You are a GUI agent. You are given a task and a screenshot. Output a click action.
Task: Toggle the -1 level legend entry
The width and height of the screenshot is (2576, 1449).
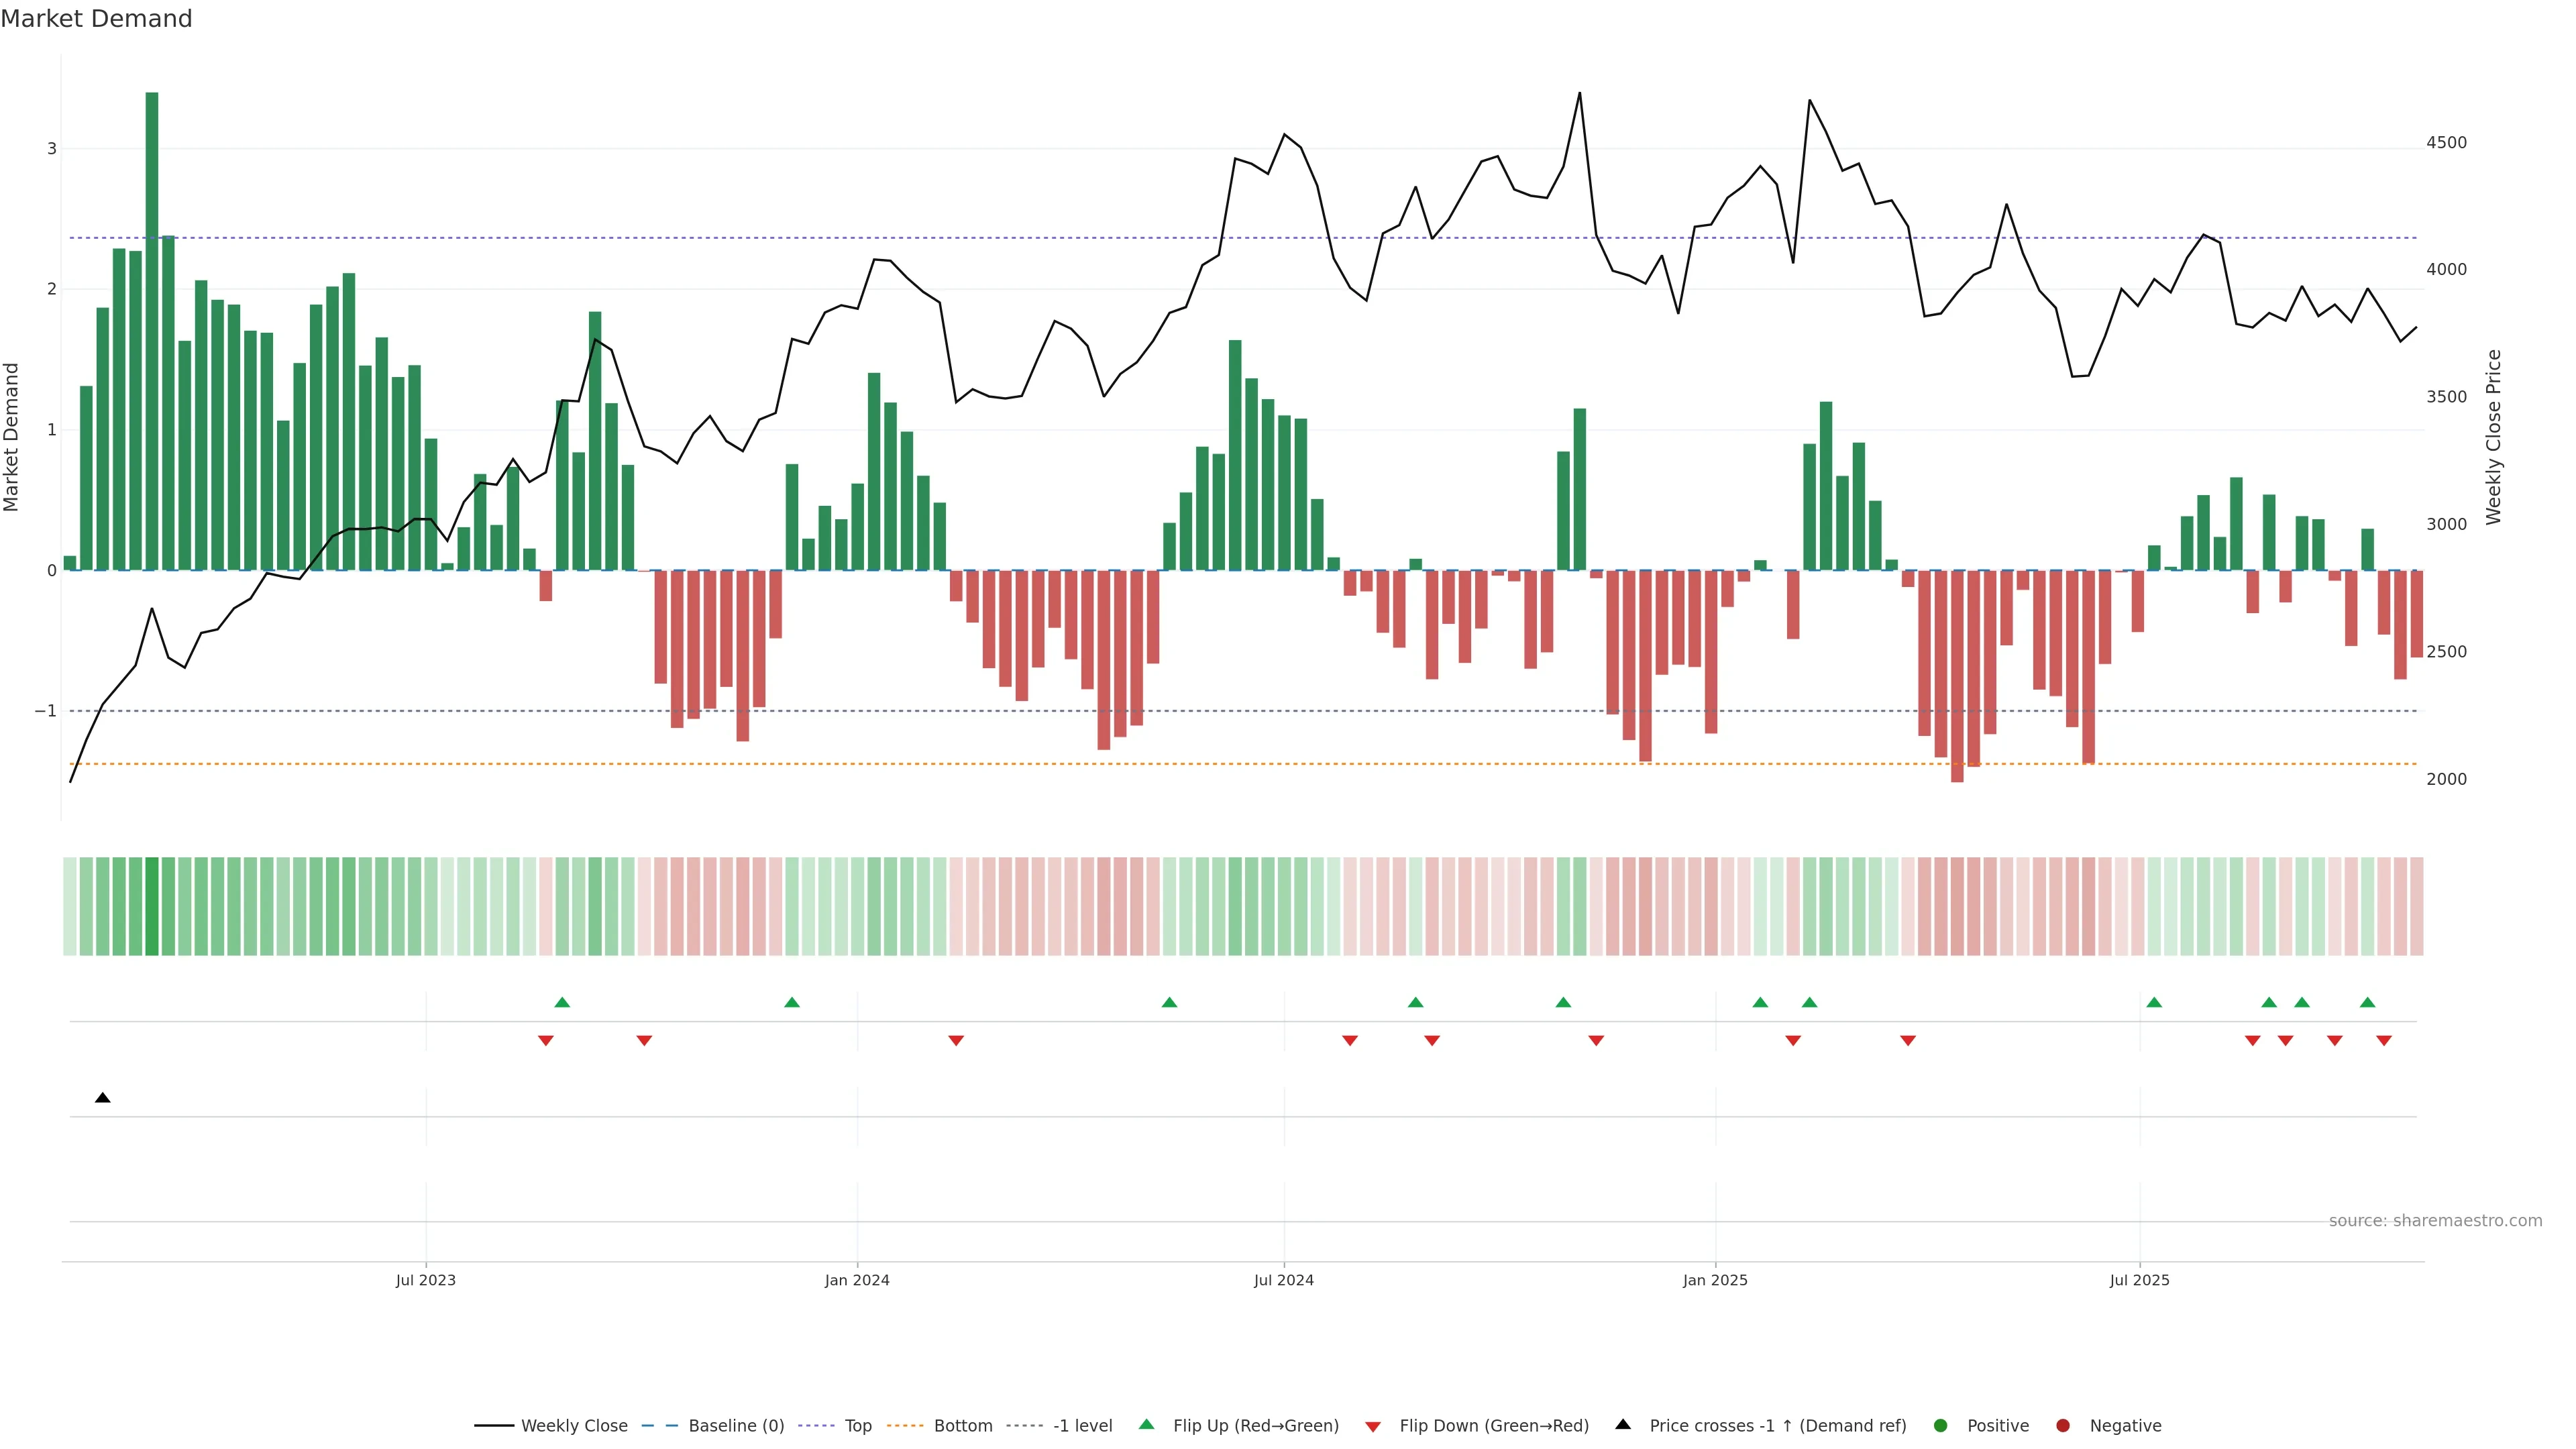pyautogui.click(x=1082, y=1426)
